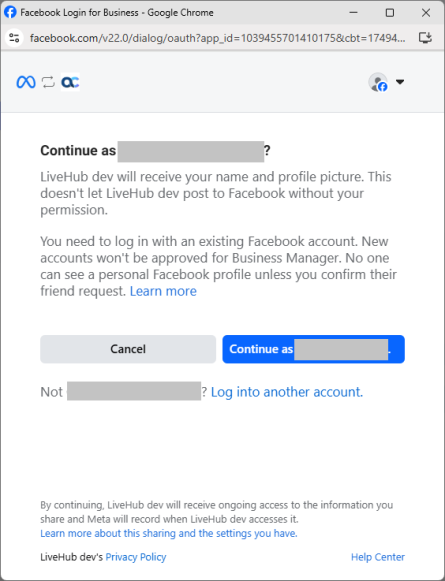
Task: Click the Meta infinity logo
Action: 26,82
